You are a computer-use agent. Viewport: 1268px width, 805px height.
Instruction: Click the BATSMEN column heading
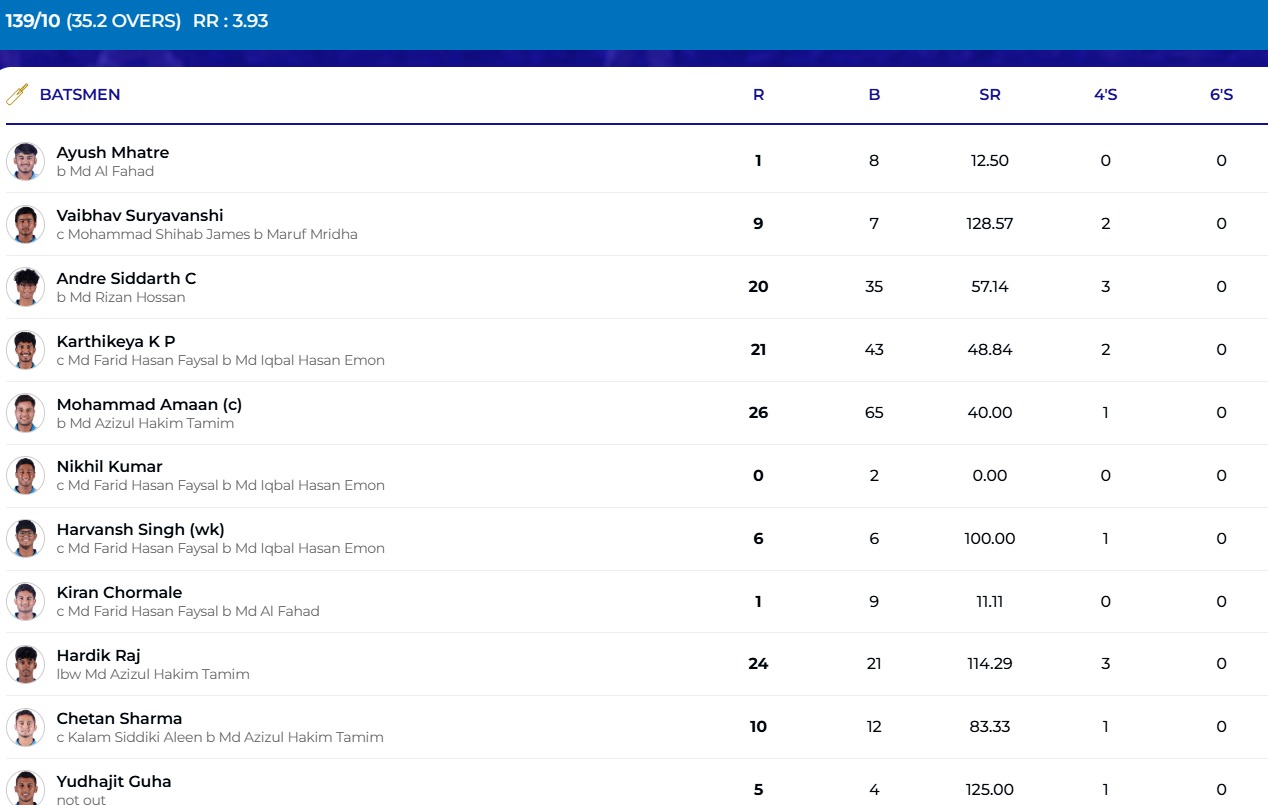click(80, 95)
